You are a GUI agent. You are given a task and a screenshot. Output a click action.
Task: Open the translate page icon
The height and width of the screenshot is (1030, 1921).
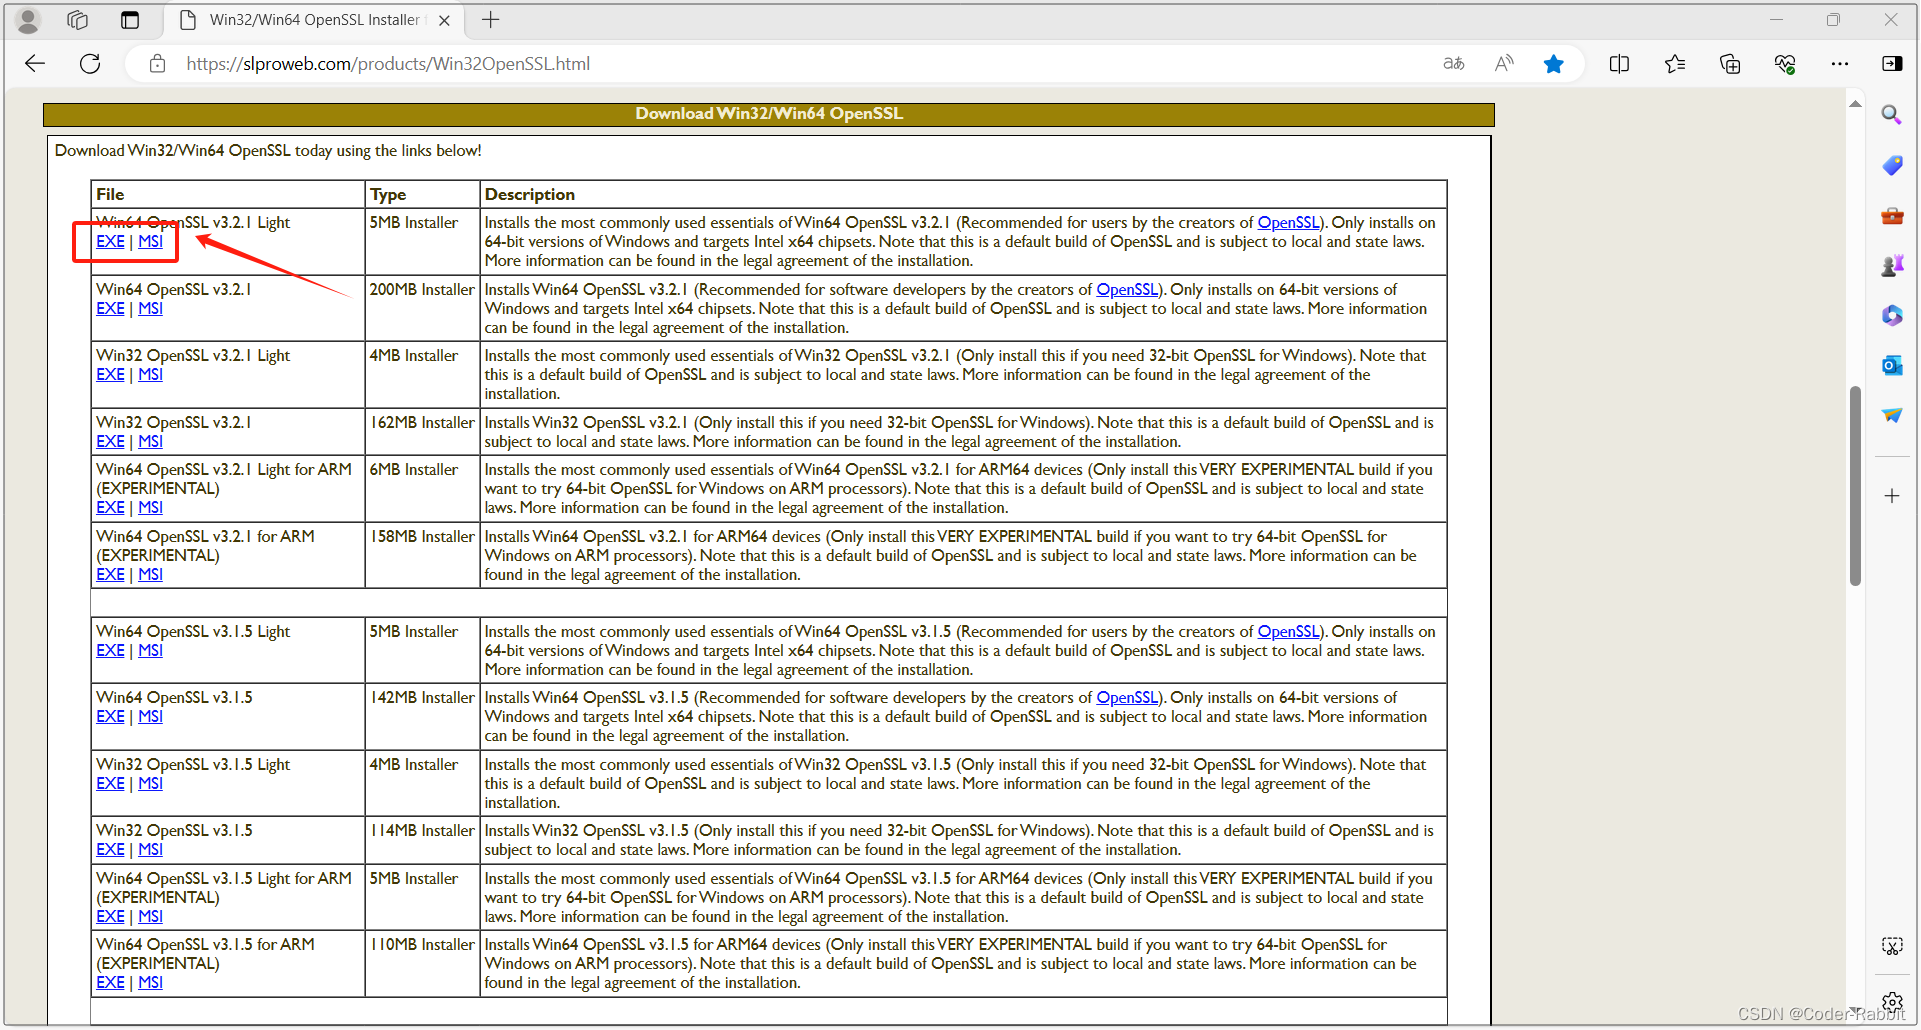click(x=1454, y=64)
